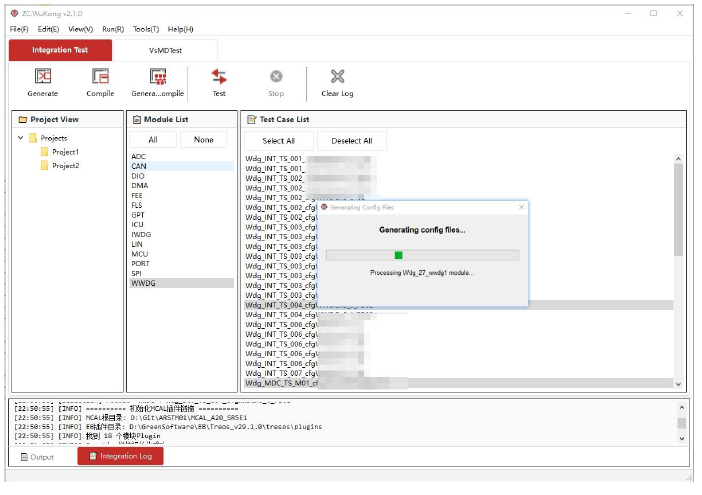
Task: Switch to the VsMDTest tab
Action: (x=167, y=50)
